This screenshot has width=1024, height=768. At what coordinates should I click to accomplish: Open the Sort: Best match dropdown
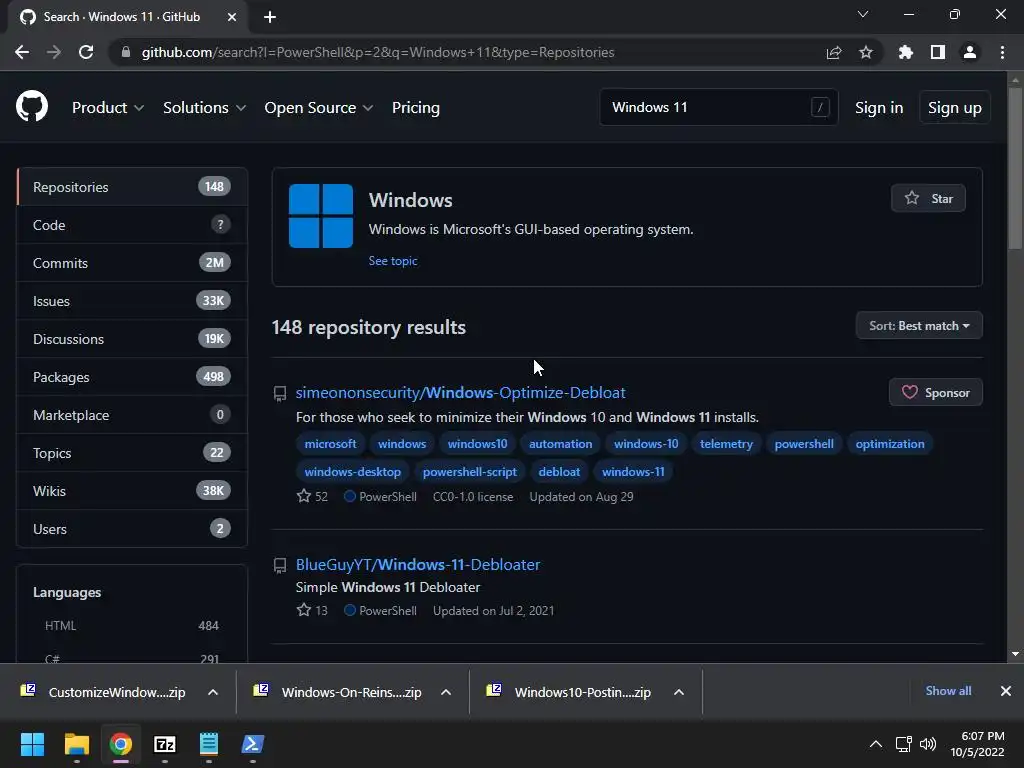[x=919, y=325]
